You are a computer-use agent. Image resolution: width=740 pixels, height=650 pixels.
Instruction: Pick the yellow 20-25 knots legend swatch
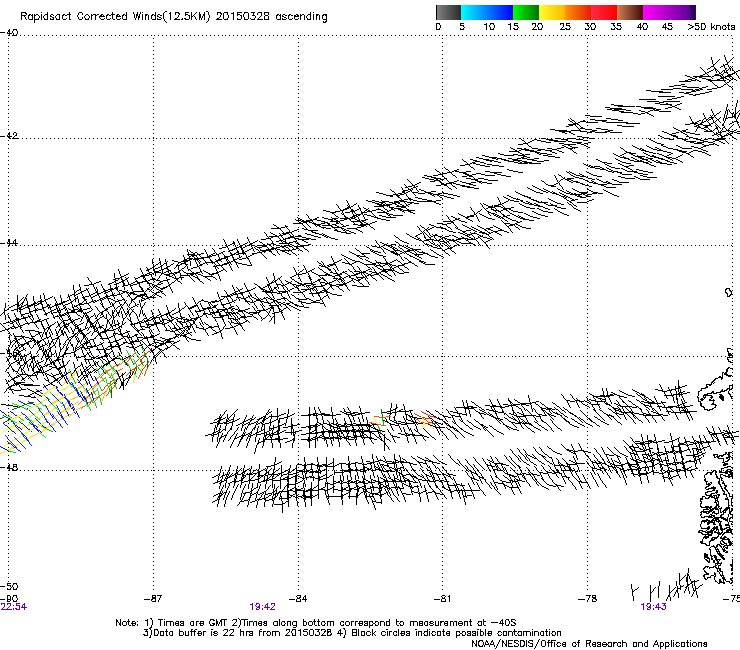(x=552, y=12)
